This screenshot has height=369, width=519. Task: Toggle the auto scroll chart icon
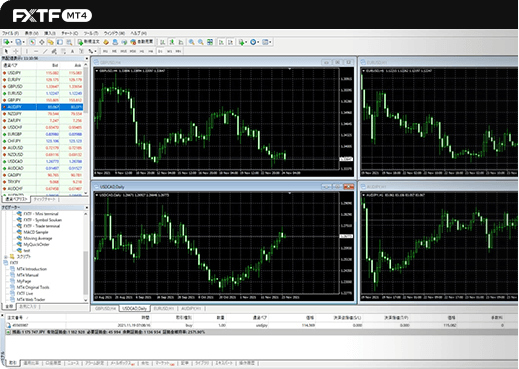(x=221, y=42)
